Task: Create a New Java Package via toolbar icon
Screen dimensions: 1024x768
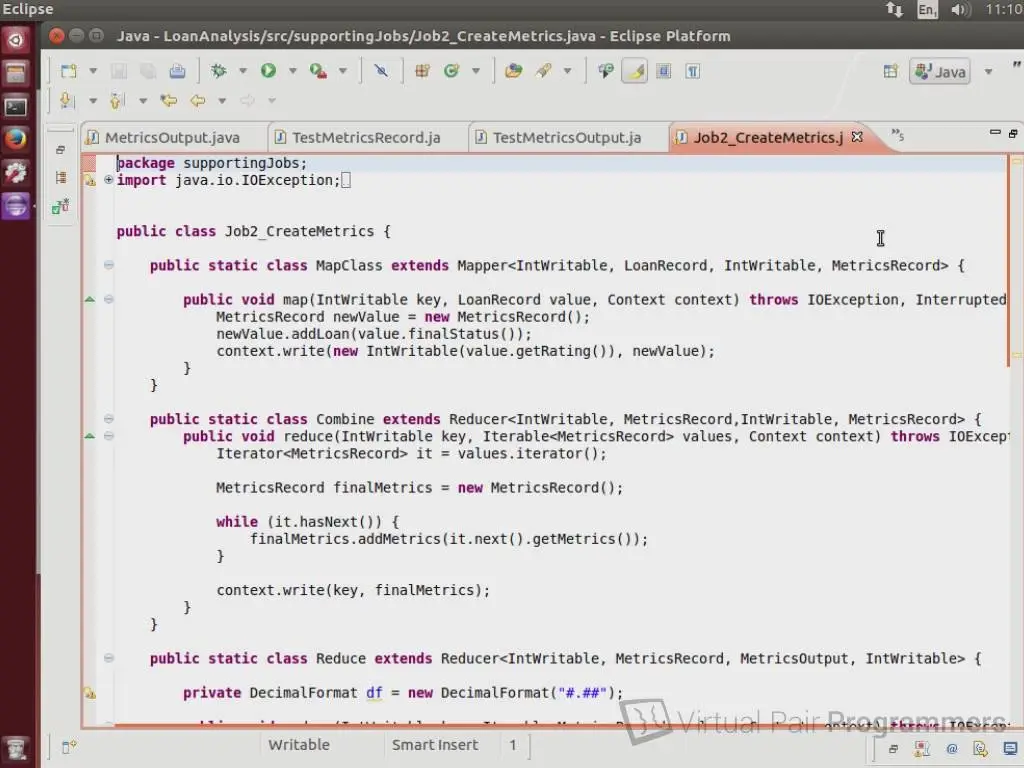Action: click(422, 71)
